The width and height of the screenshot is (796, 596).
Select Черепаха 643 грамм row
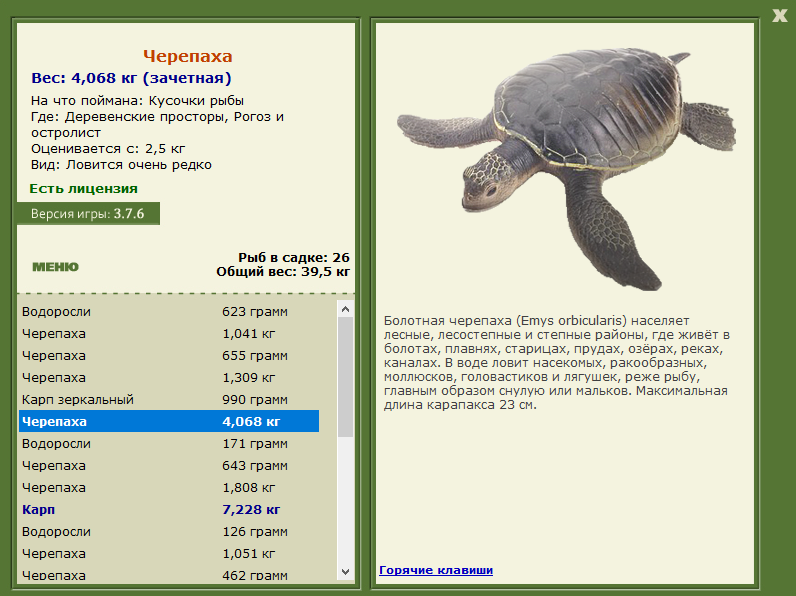point(169,466)
